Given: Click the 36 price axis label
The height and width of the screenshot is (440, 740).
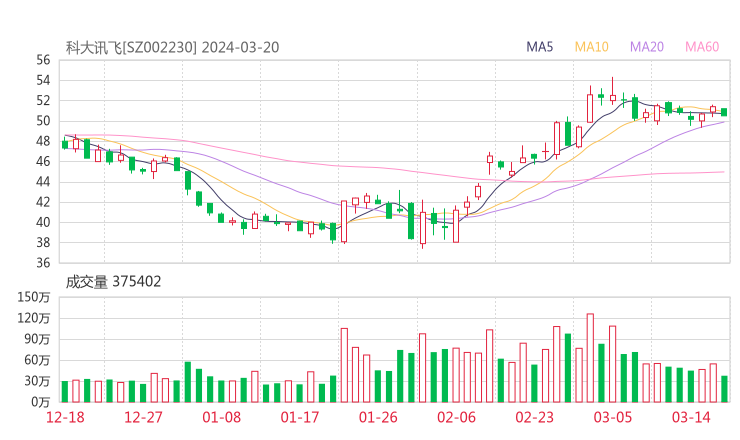Looking at the screenshot, I should (43, 263).
